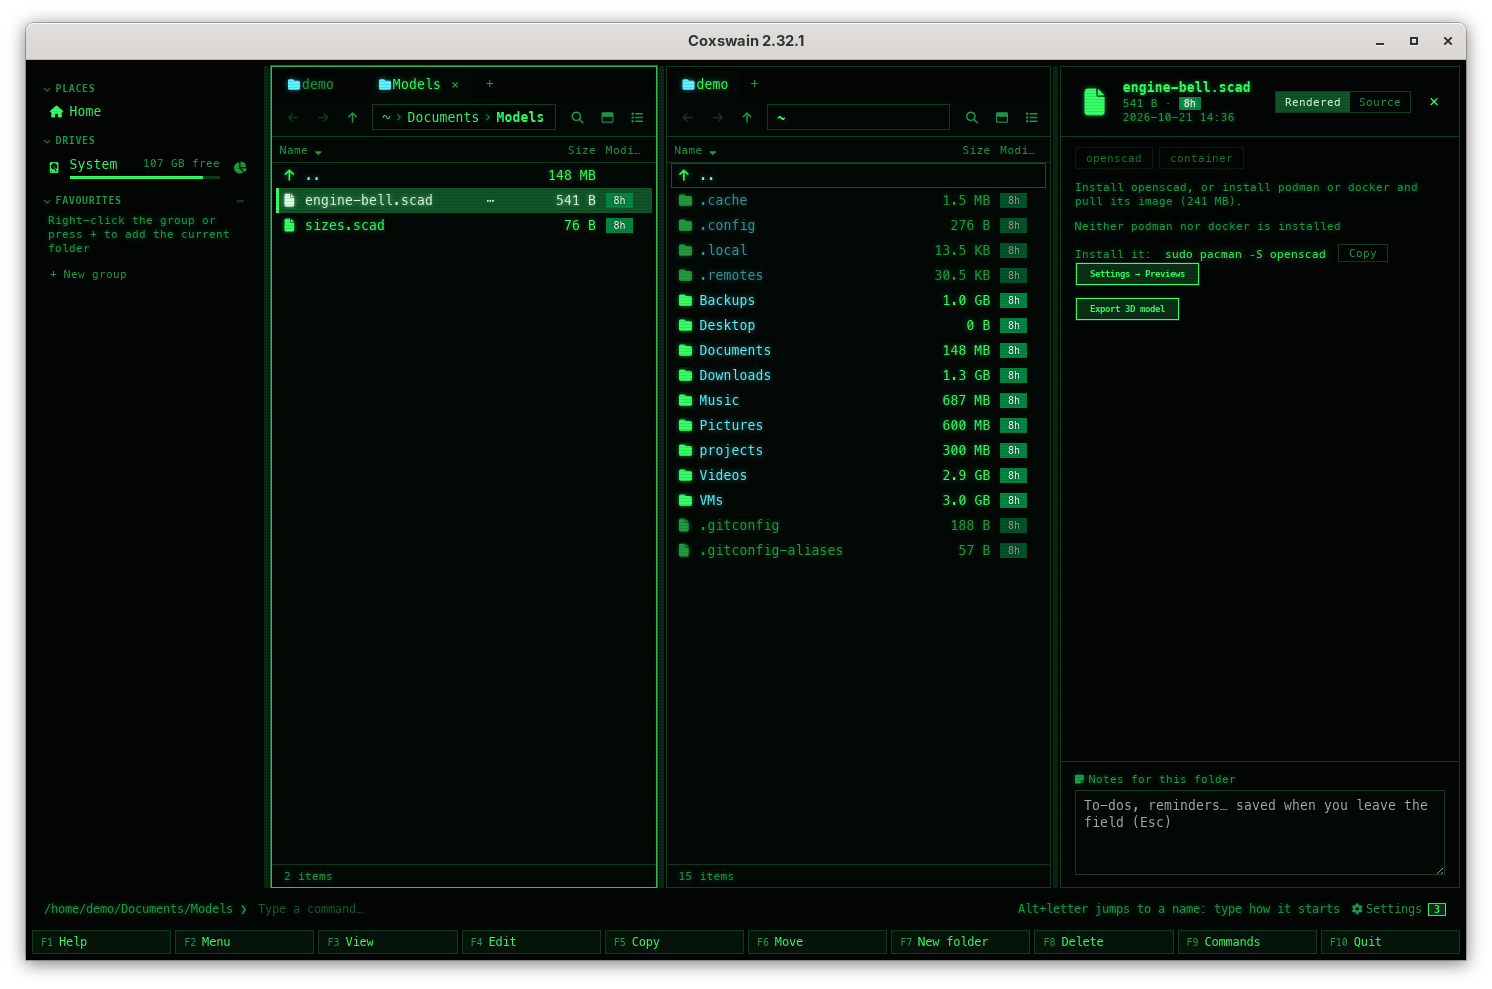
Task: Click the back arrow in the Documents › Models pane
Action: (293, 118)
